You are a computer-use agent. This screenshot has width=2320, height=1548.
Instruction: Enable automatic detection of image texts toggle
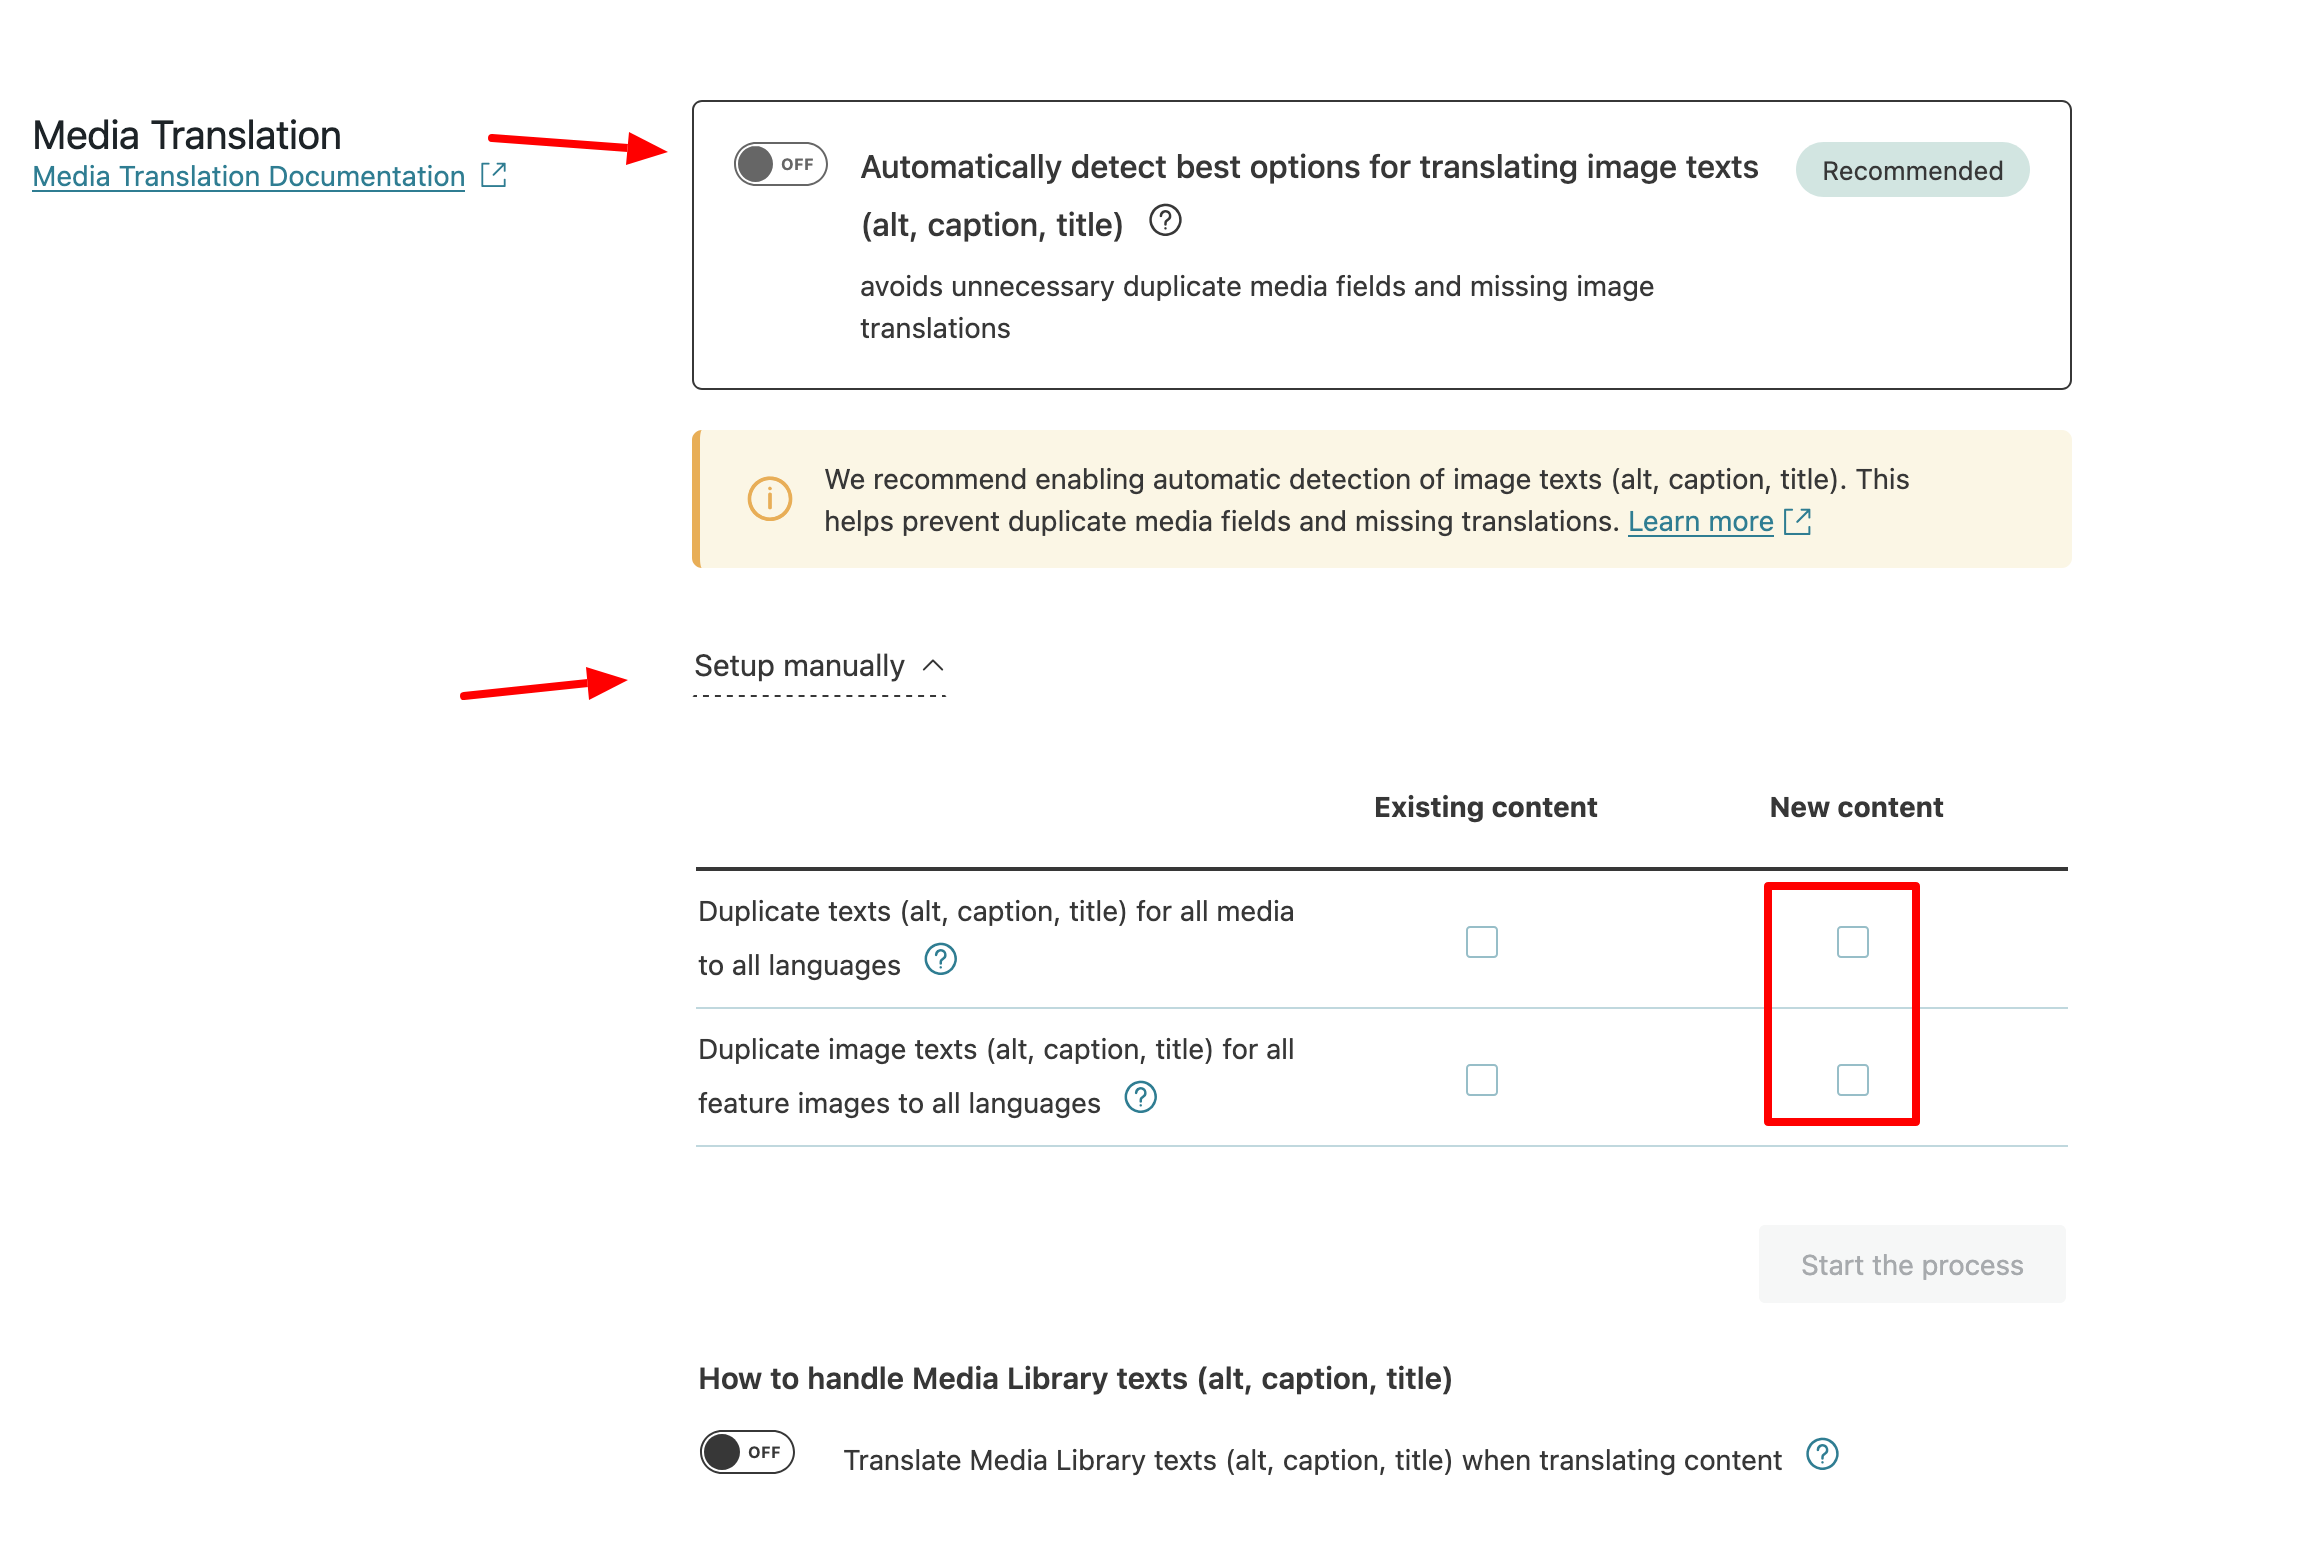pyautogui.click(x=781, y=164)
